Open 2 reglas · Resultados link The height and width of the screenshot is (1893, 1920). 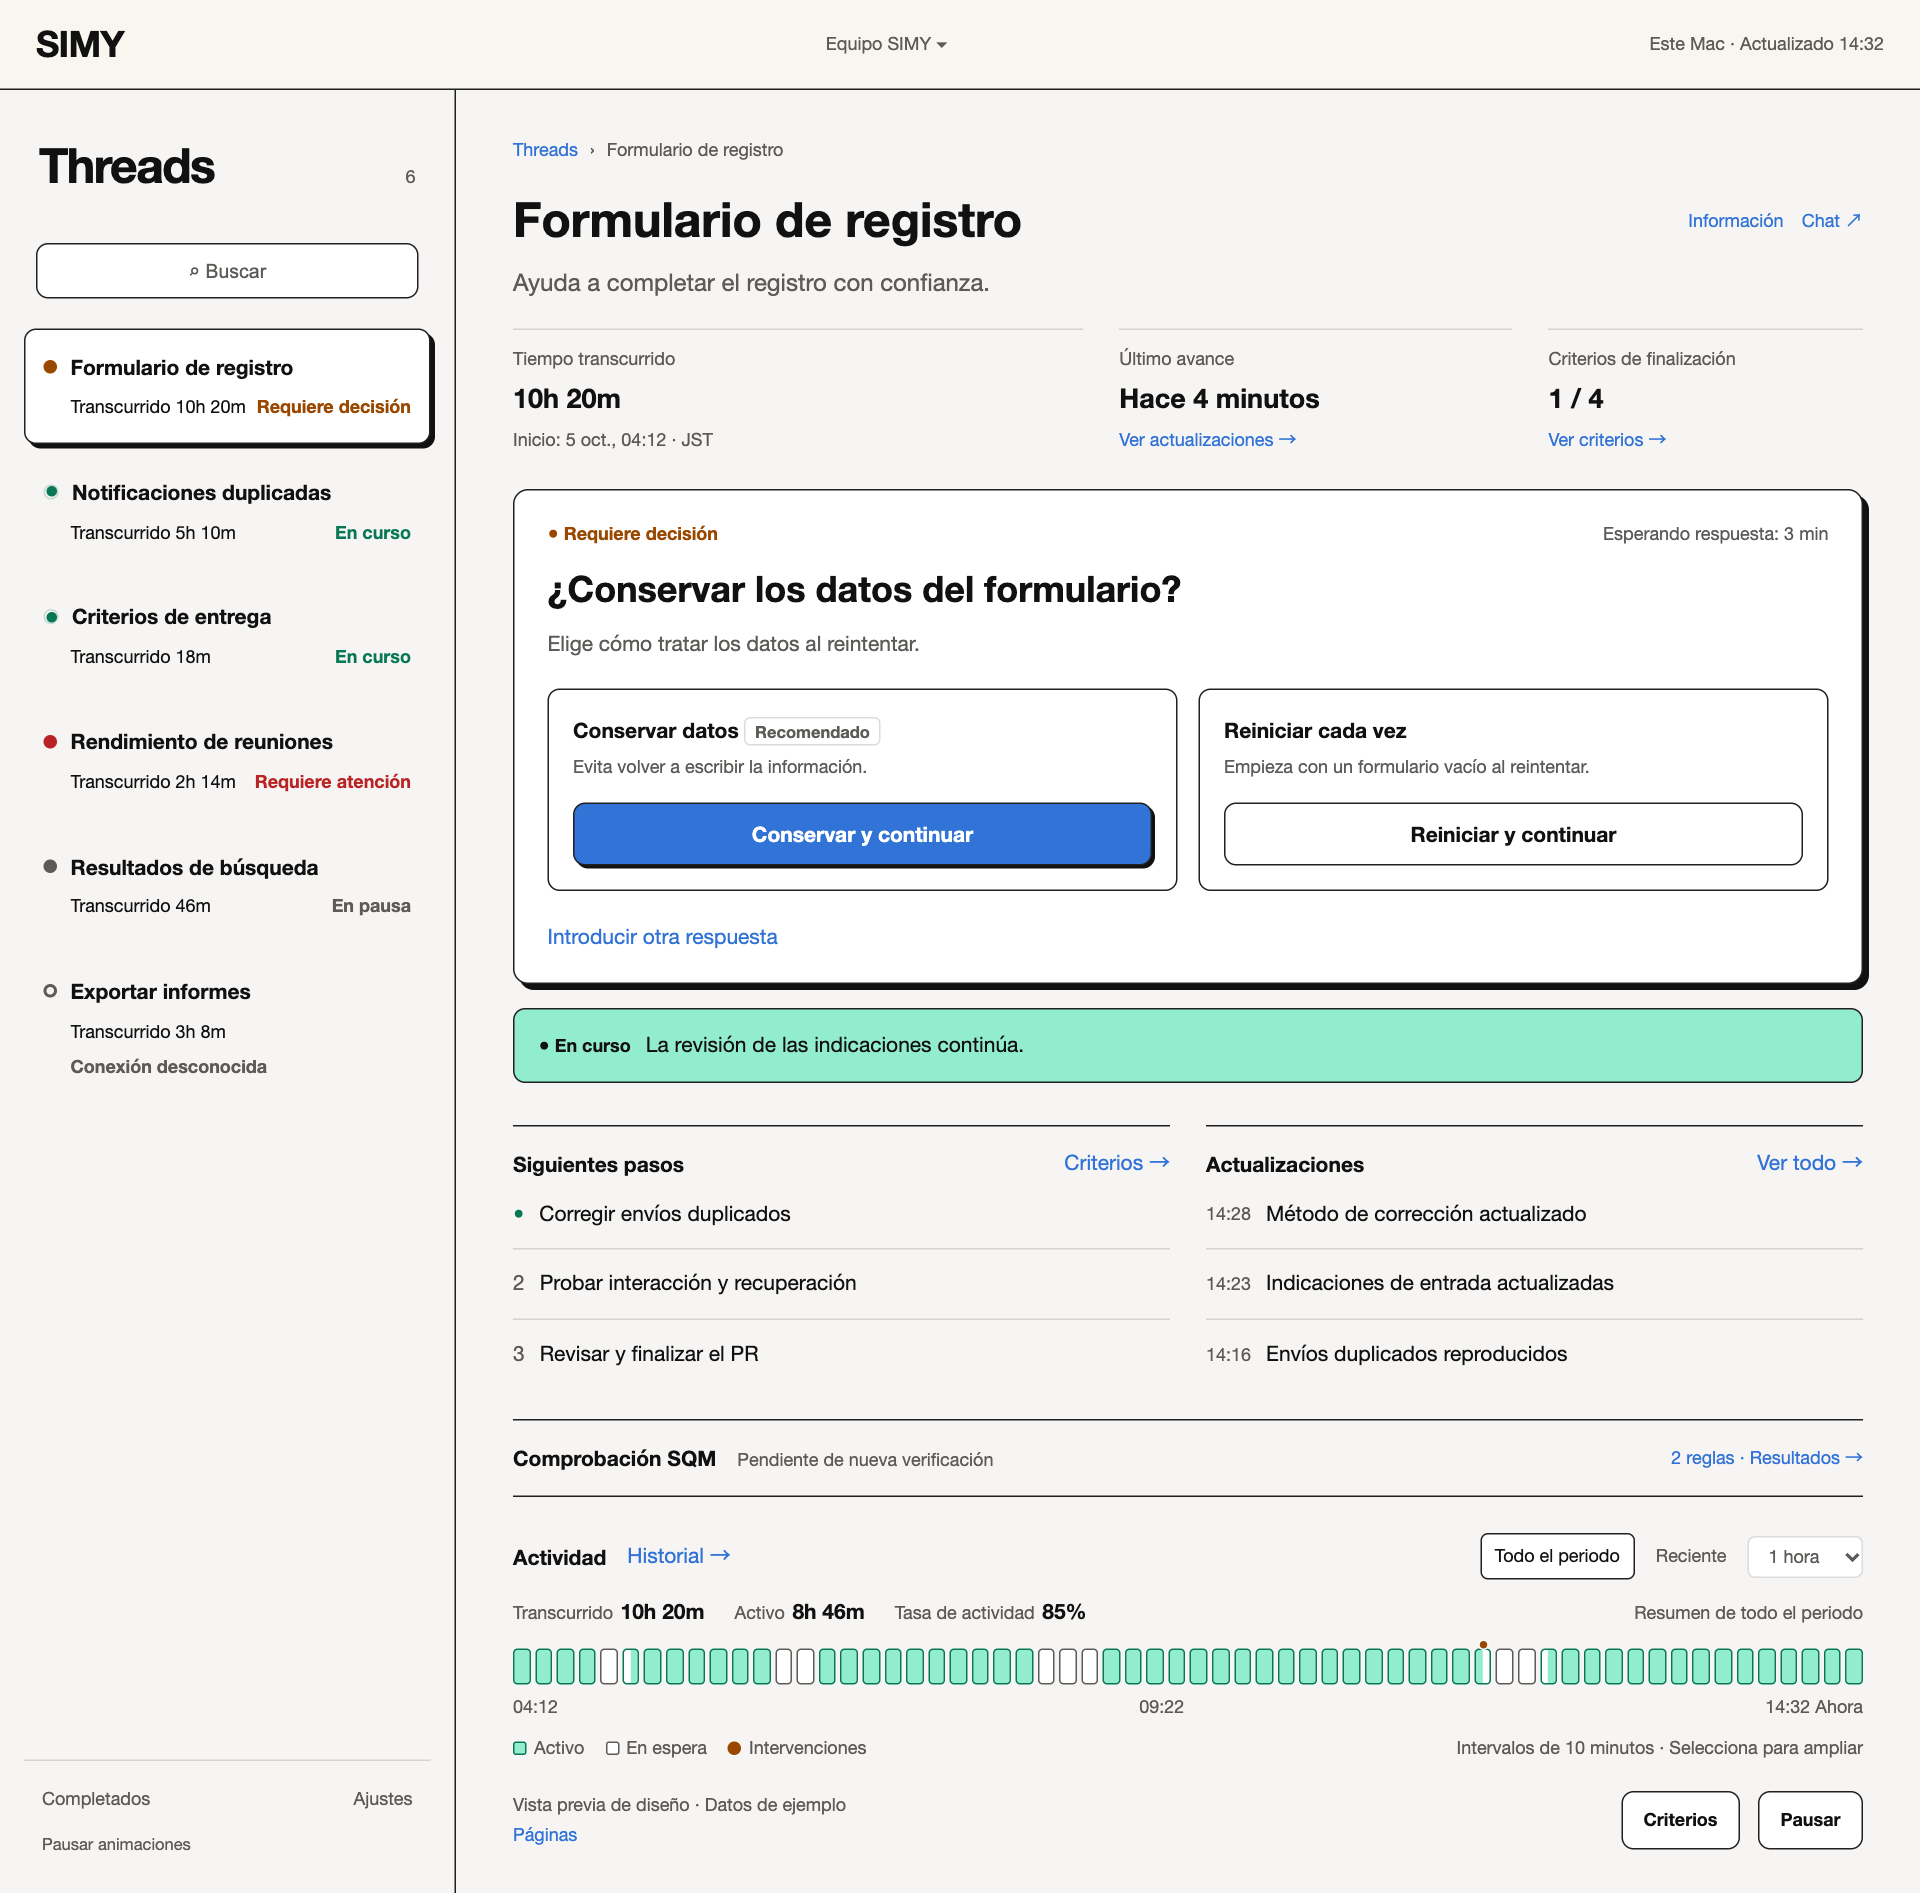(x=1766, y=1458)
